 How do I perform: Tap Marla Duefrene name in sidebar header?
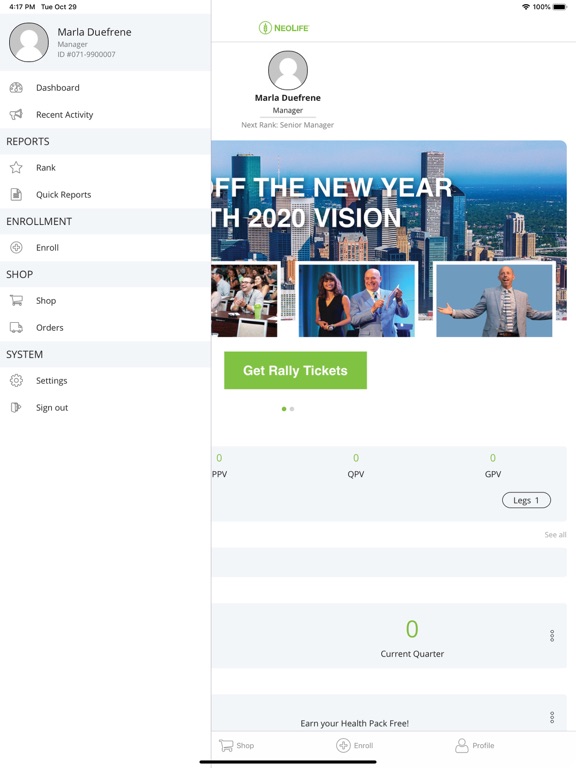click(x=95, y=32)
